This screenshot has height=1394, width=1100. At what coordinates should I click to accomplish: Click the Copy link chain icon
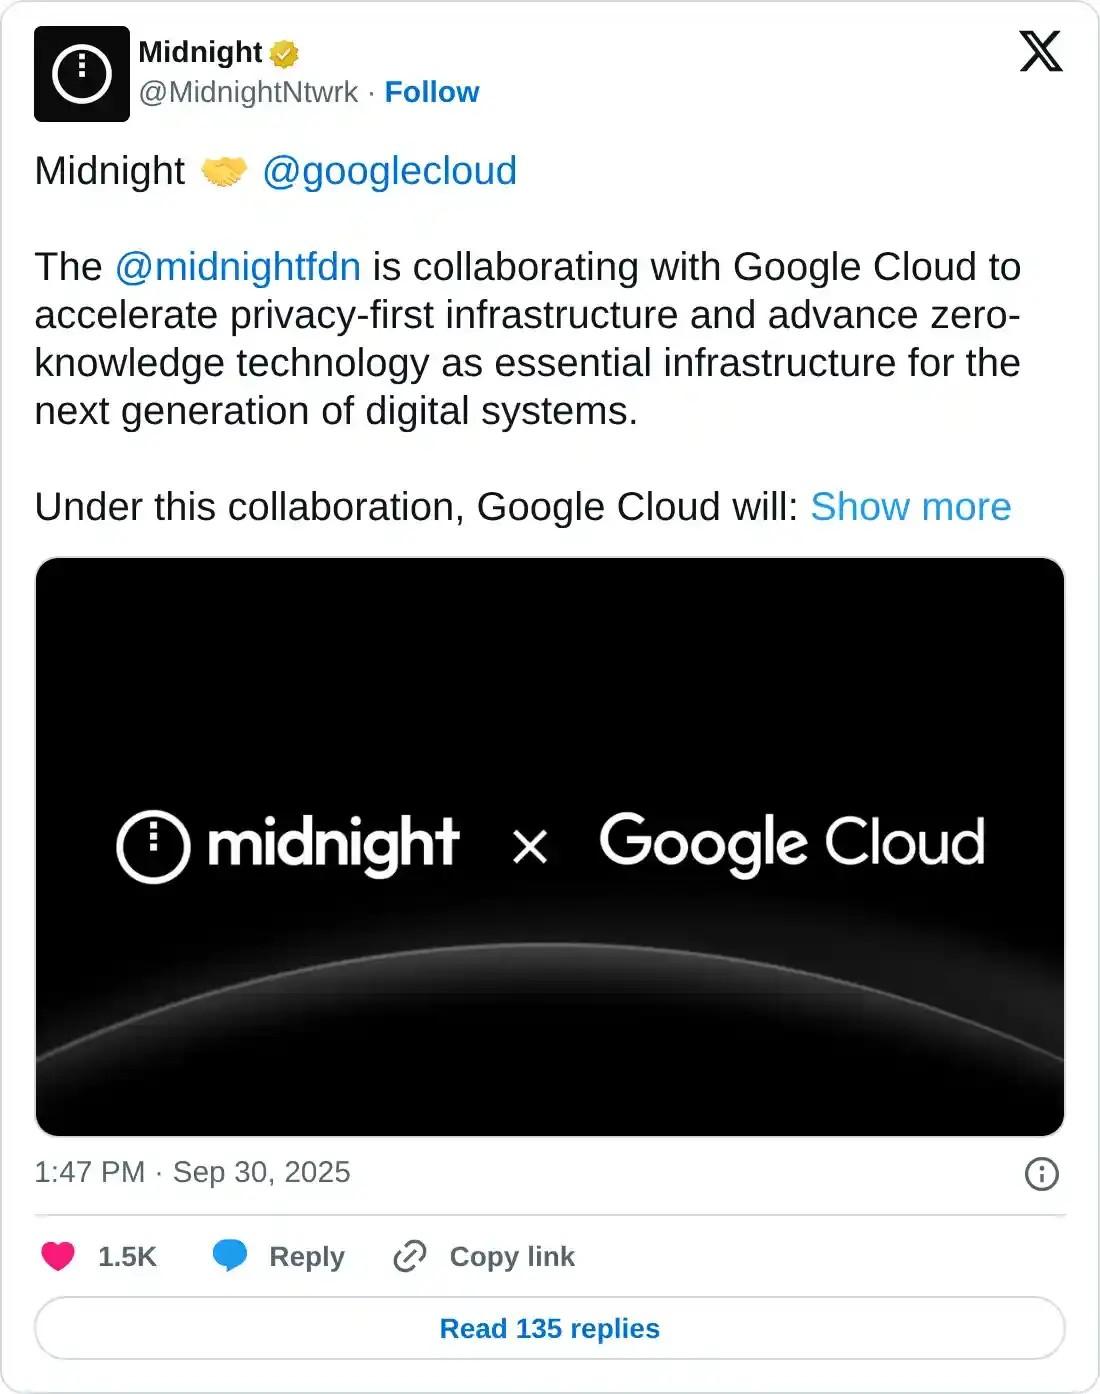pos(412,1256)
